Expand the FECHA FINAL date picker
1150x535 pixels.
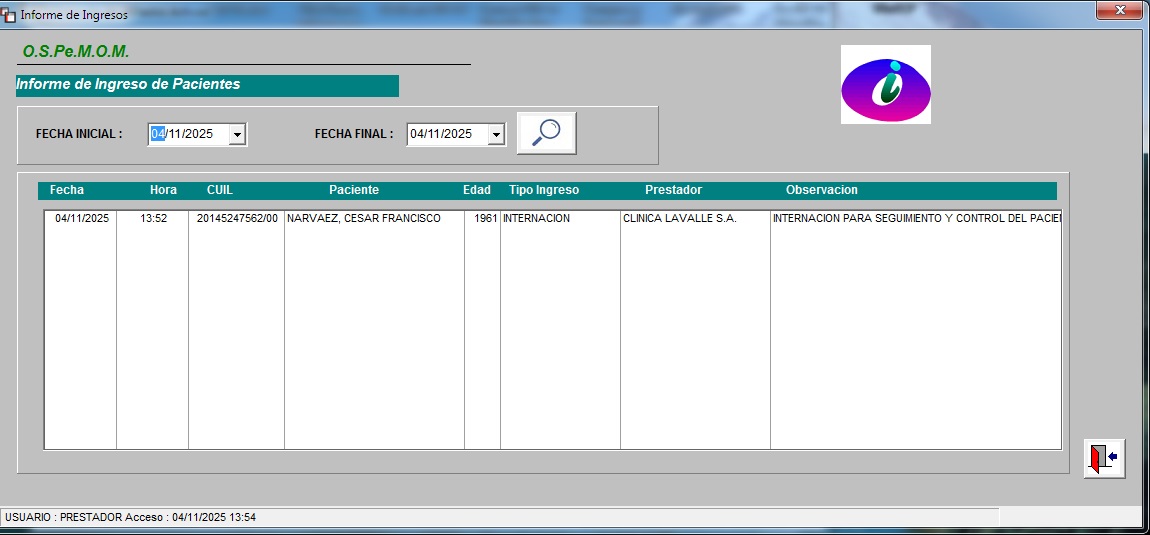[x=496, y=134]
